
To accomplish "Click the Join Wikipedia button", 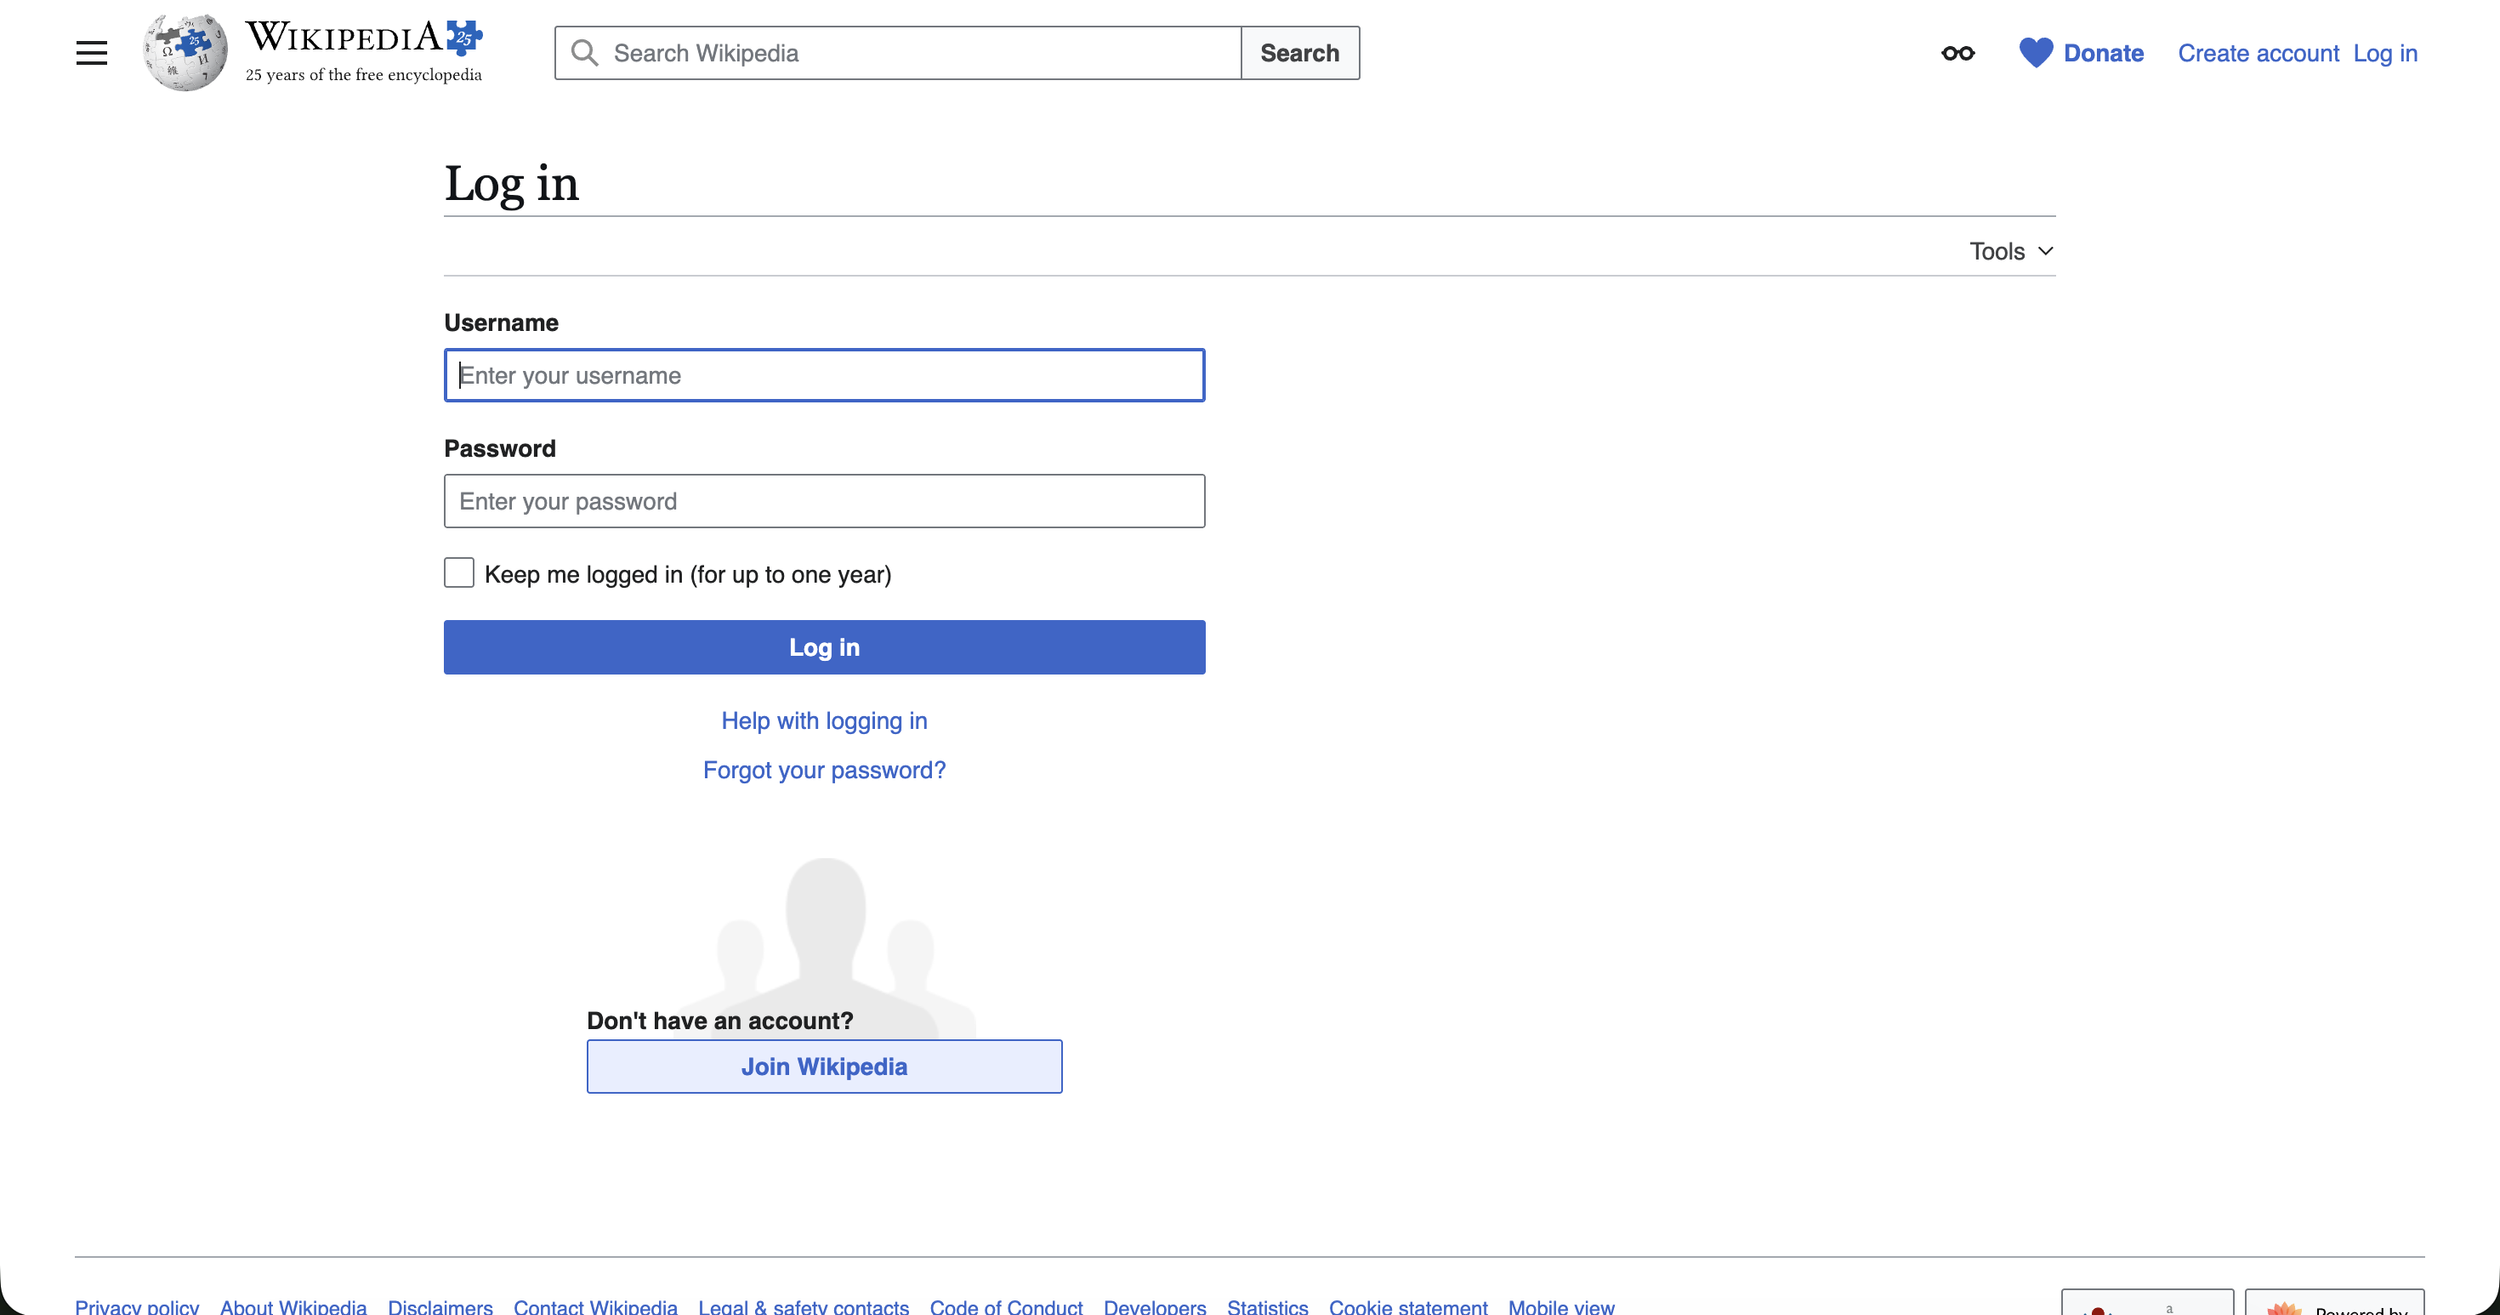I will pos(824,1066).
